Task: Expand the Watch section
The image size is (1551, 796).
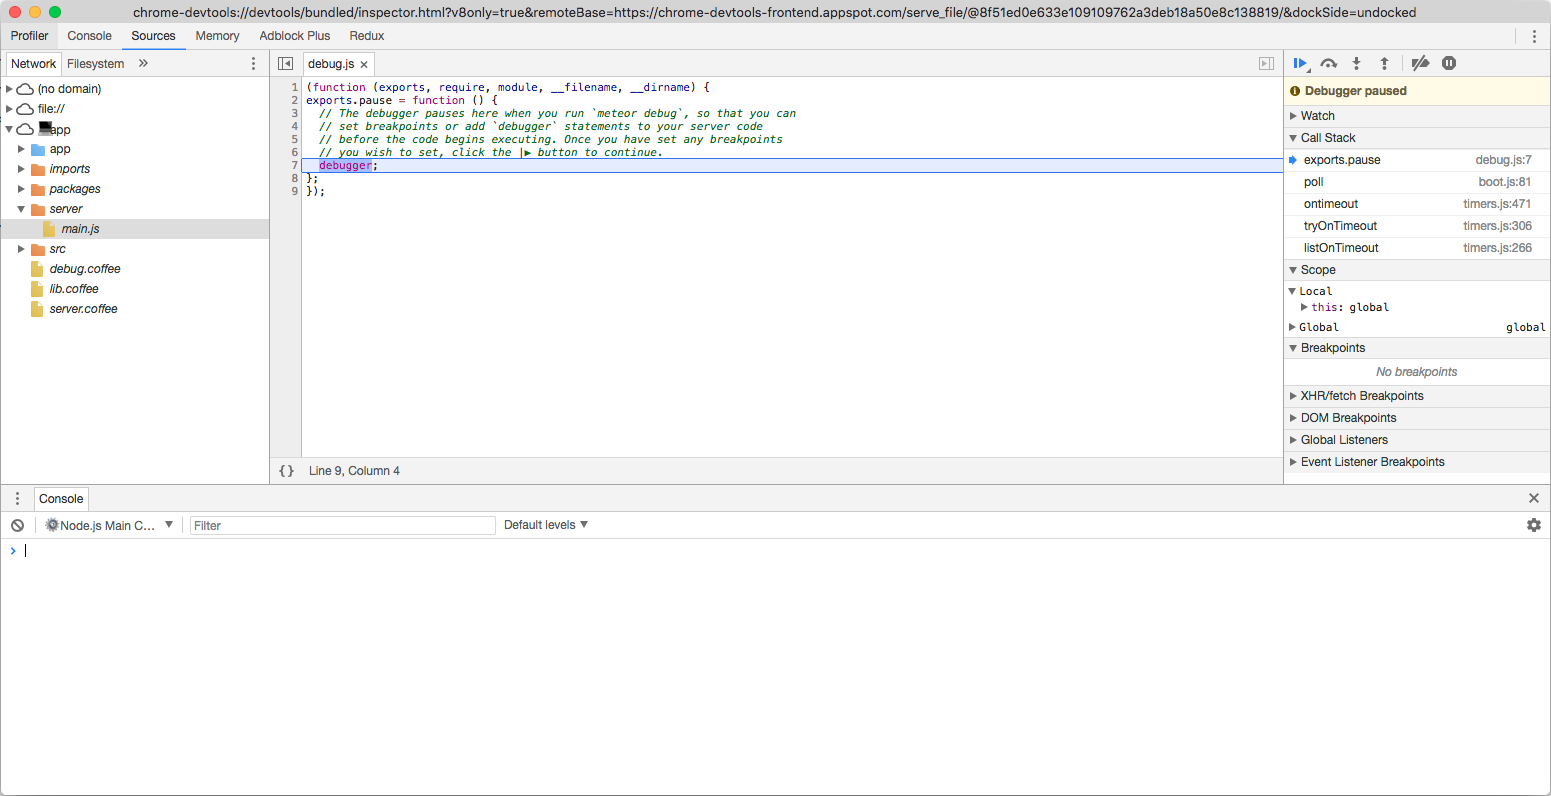Action: (x=1317, y=116)
